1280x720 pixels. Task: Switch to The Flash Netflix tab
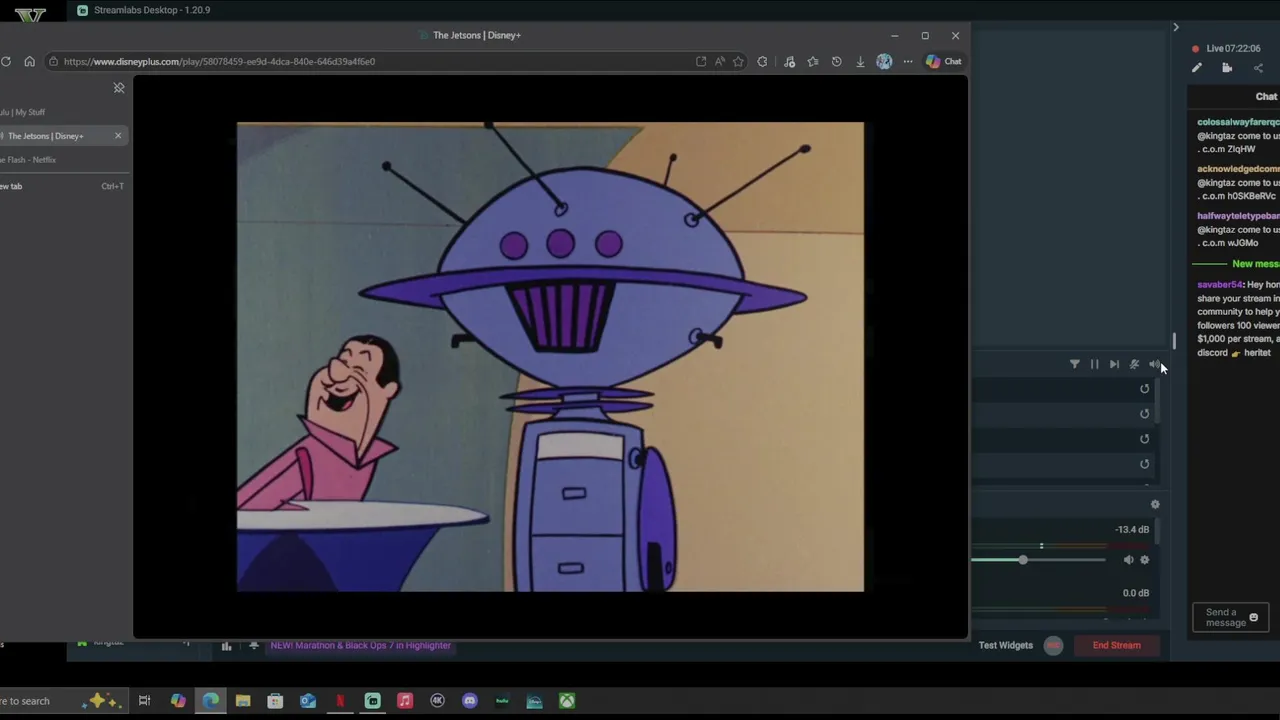click(28, 160)
